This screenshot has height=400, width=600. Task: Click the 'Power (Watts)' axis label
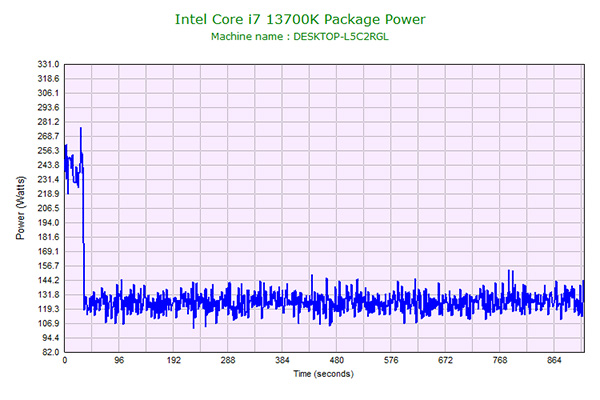tap(21, 208)
